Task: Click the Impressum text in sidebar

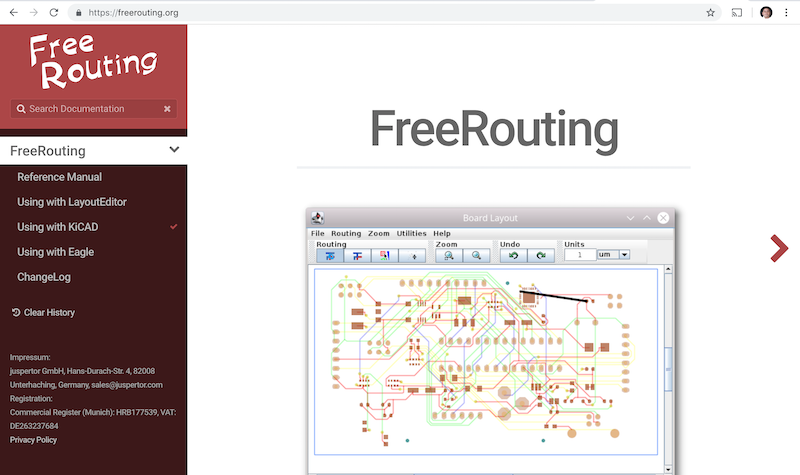Action: point(30,357)
